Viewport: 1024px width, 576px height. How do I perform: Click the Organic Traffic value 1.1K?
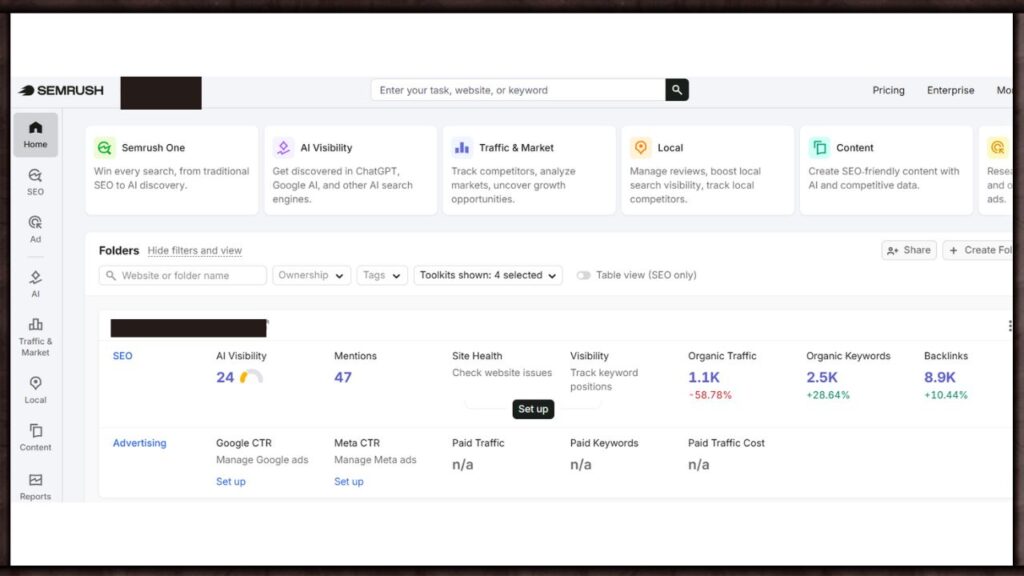703,377
